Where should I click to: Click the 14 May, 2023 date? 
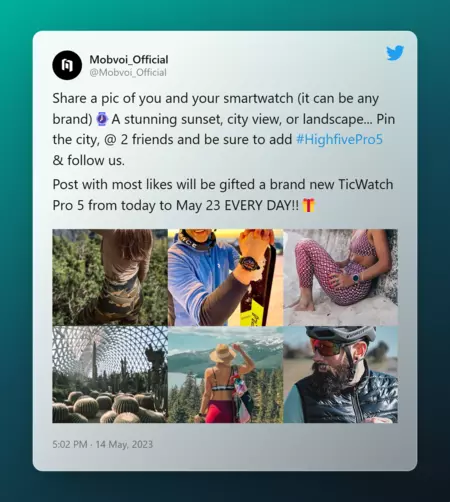click(x=124, y=444)
